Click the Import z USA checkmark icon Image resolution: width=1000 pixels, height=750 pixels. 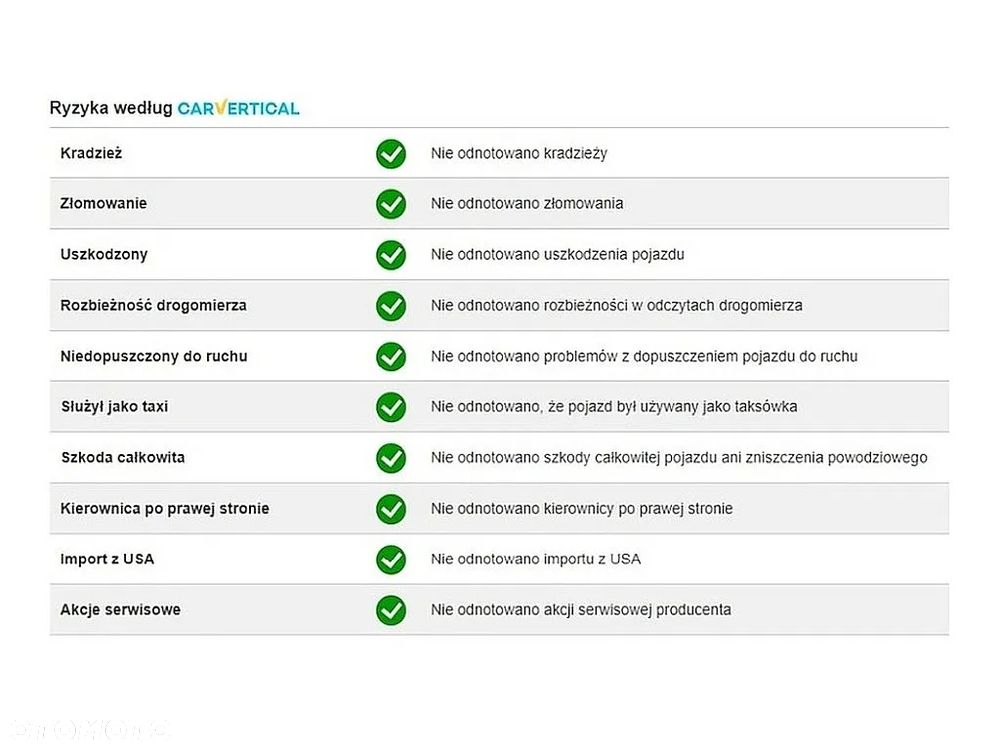pyautogui.click(x=390, y=559)
